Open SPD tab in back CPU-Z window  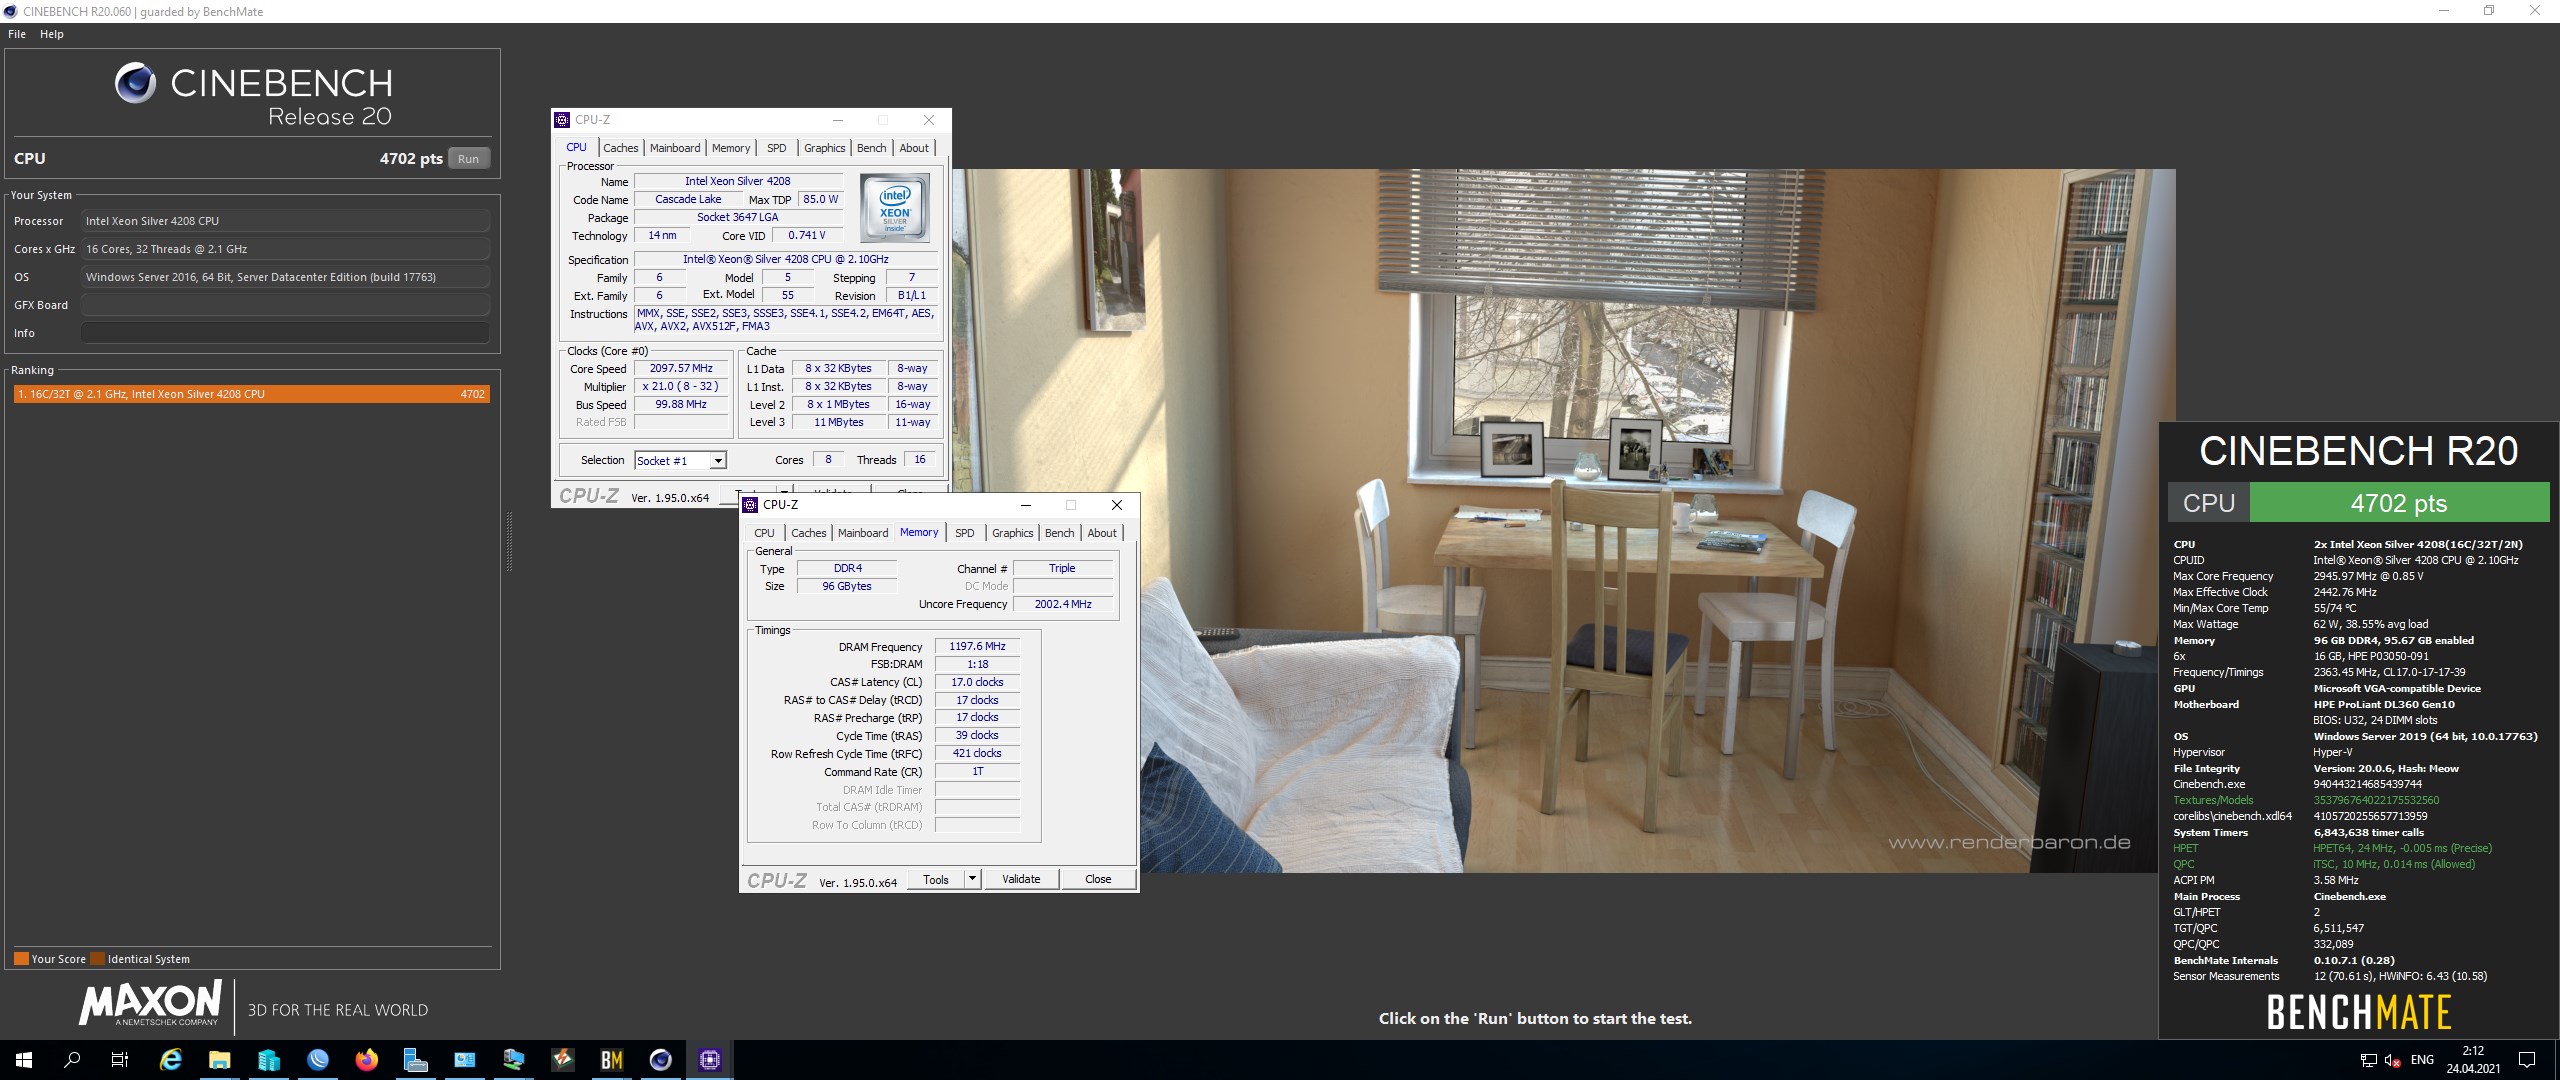pyautogui.click(x=777, y=148)
